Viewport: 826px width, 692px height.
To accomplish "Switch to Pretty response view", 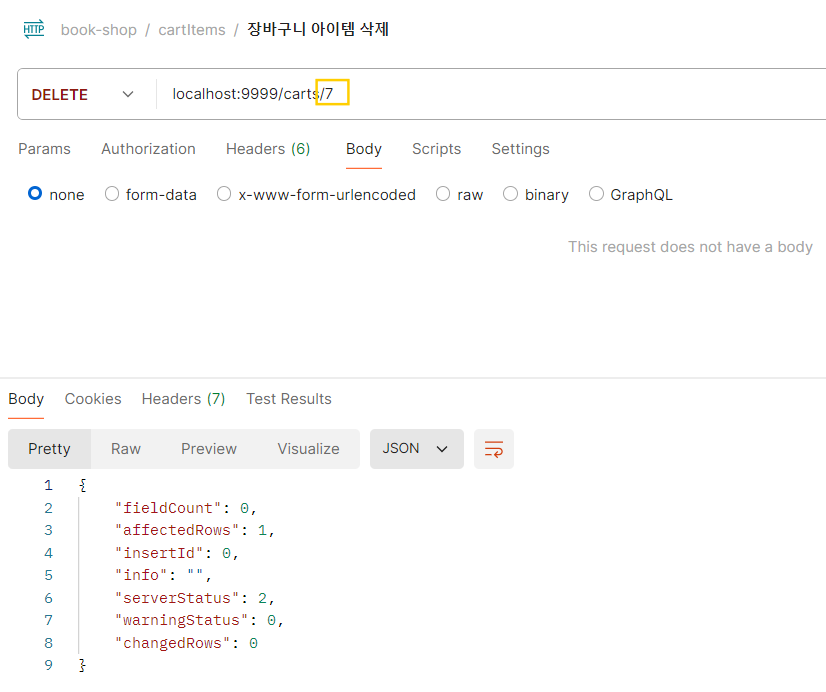I will 49,449.
